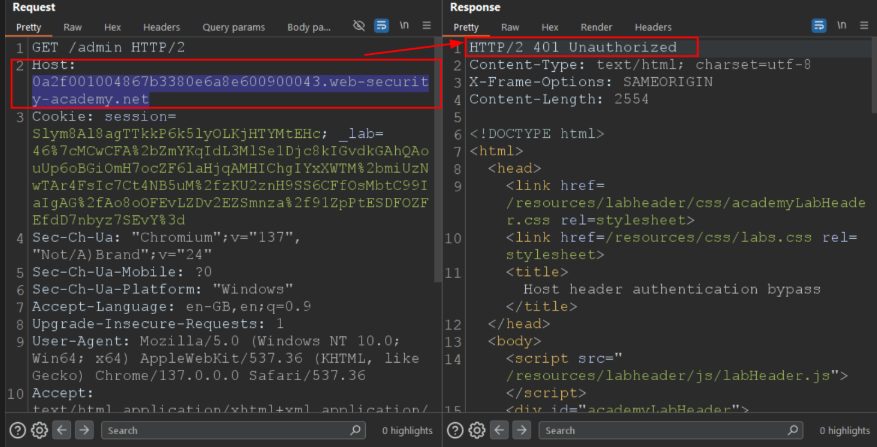This screenshot has height=447, width=877.
Task: Click the 'Response' panel heading
Action: [475, 7]
